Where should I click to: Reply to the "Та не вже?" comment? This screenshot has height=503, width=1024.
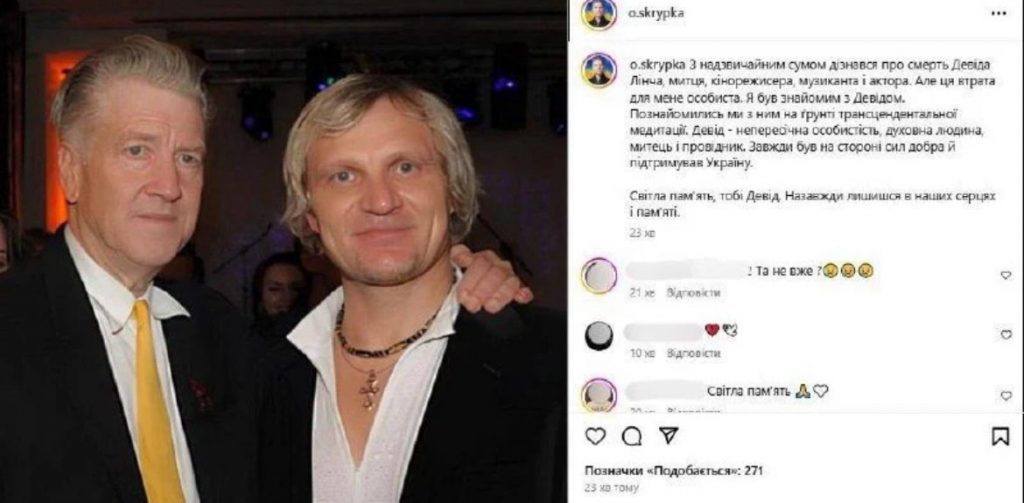[x=693, y=293]
